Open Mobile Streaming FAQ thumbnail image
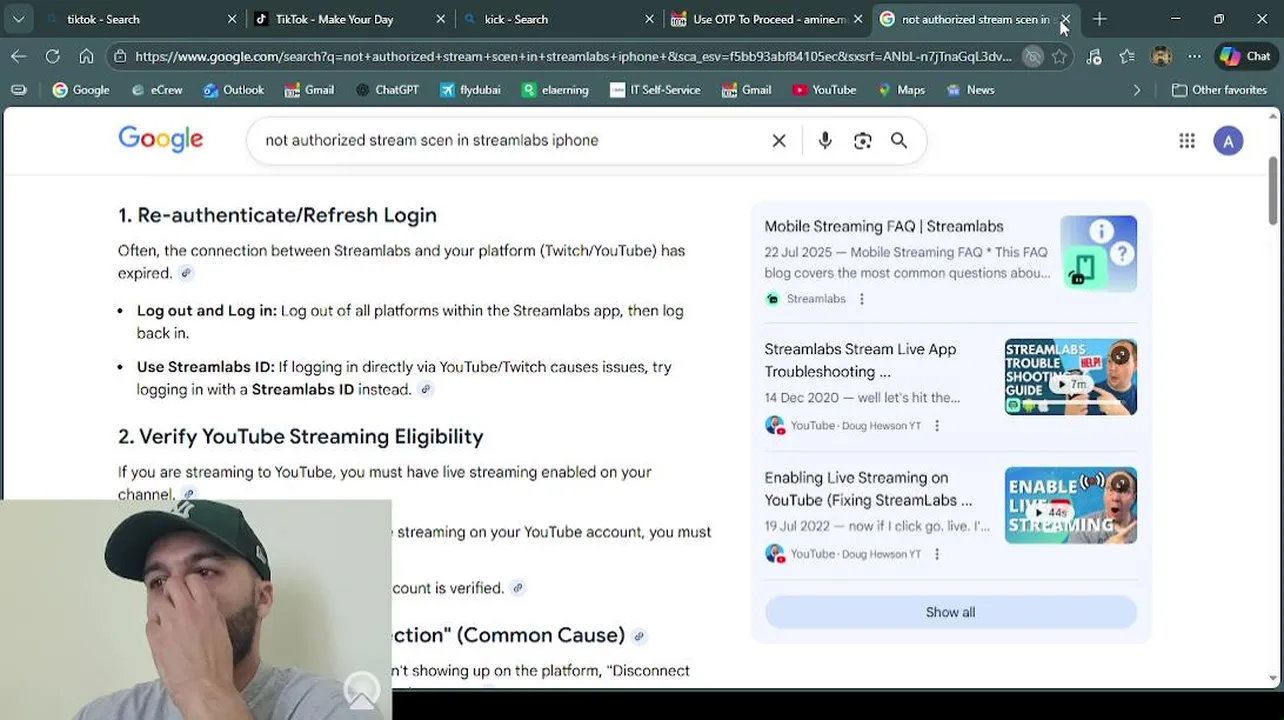1284x720 pixels. coord(1098,253)
